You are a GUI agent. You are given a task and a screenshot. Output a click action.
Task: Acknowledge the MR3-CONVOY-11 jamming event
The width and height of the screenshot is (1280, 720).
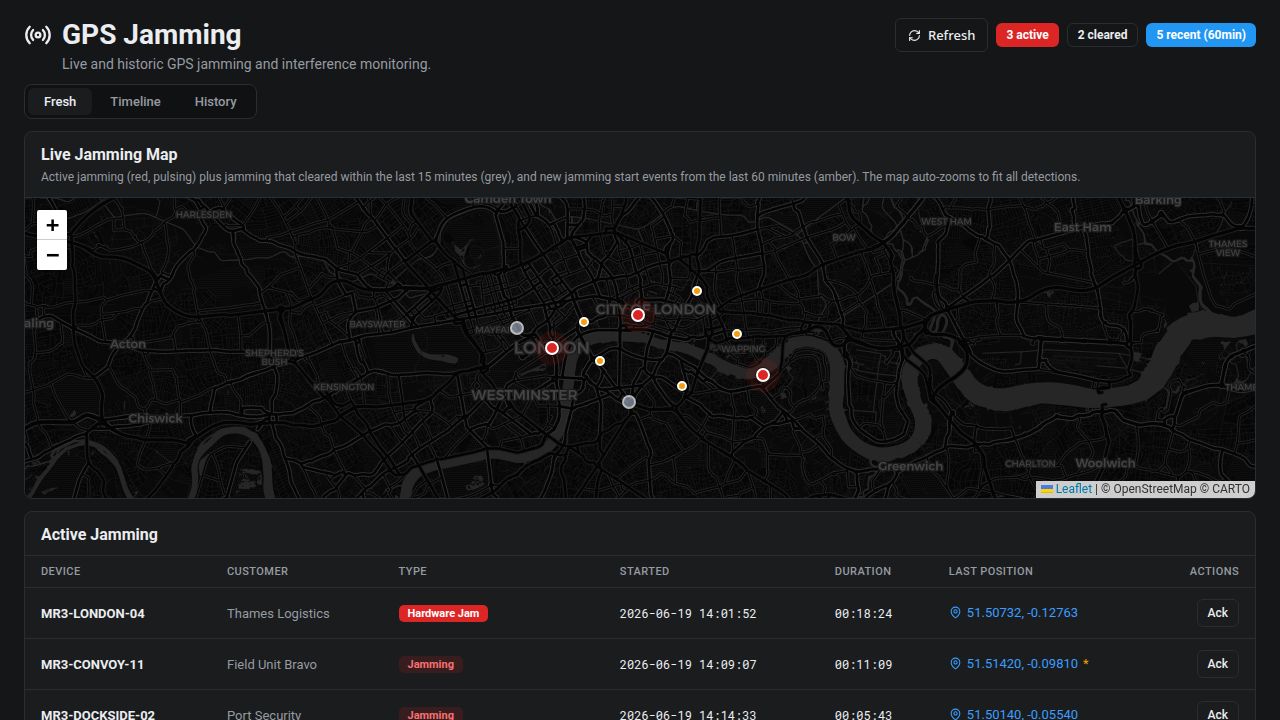point(1217,664)
